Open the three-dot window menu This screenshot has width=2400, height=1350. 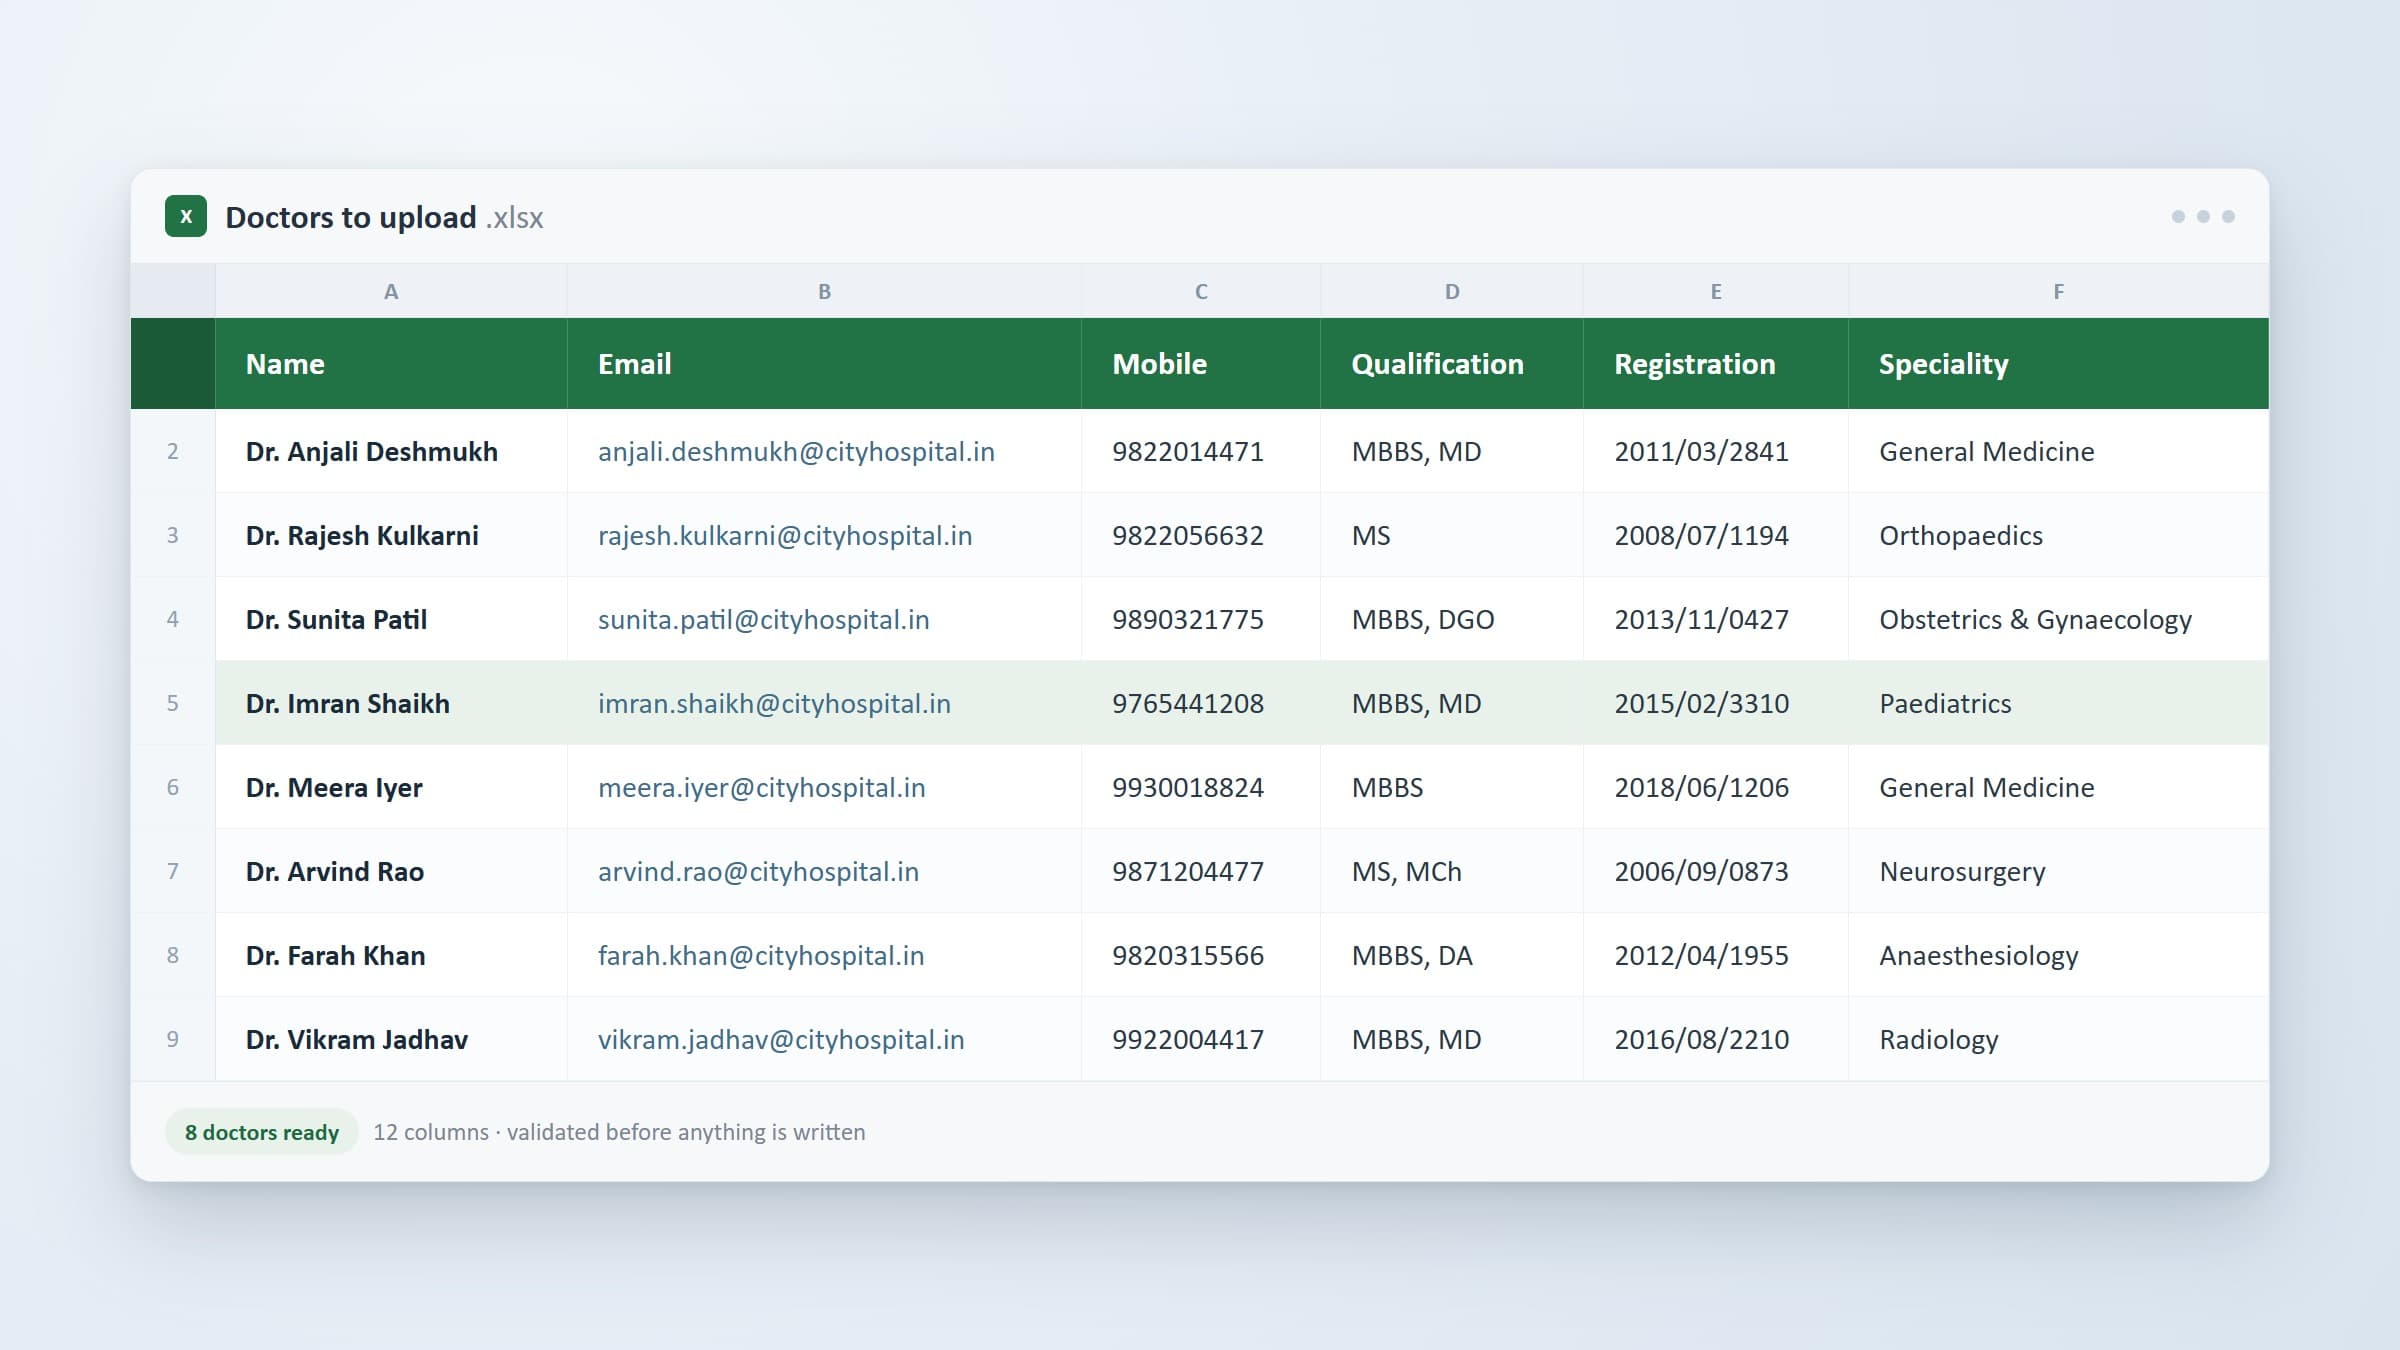(x=2202, y=216)
